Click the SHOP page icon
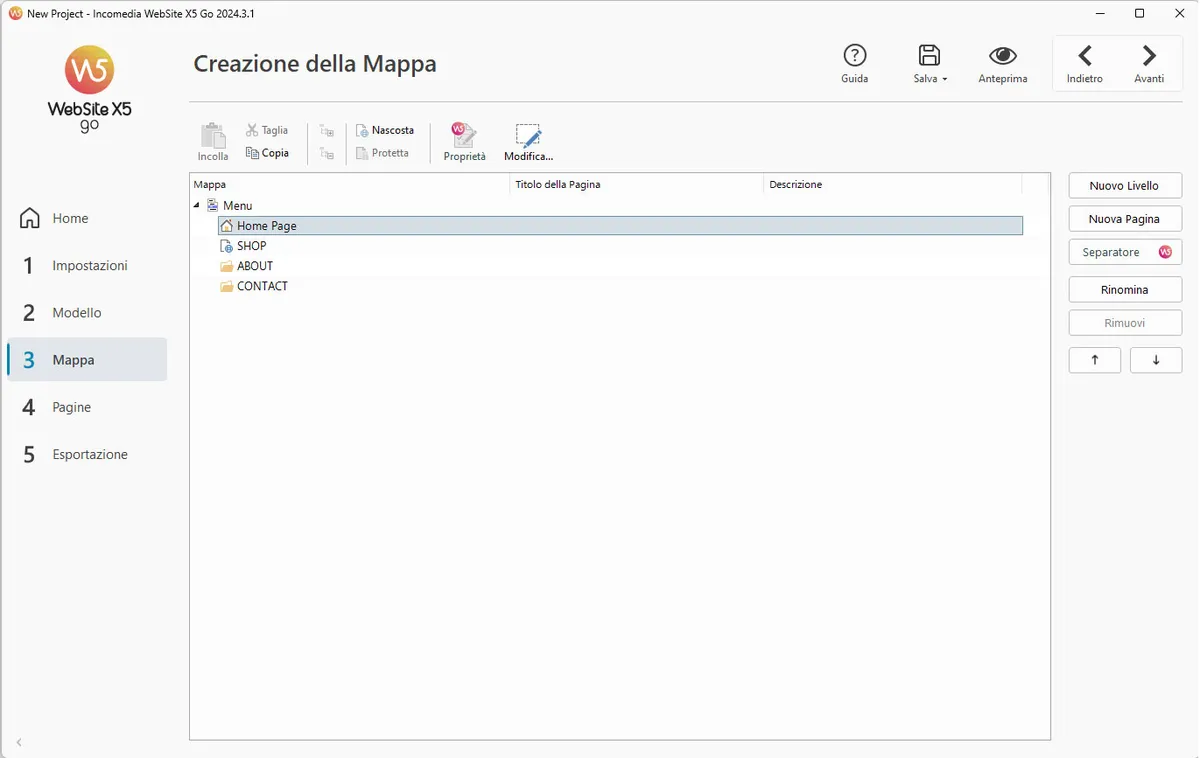This screenshot has height=758, width=1200. pyautogui.click(x=227, y=246)
